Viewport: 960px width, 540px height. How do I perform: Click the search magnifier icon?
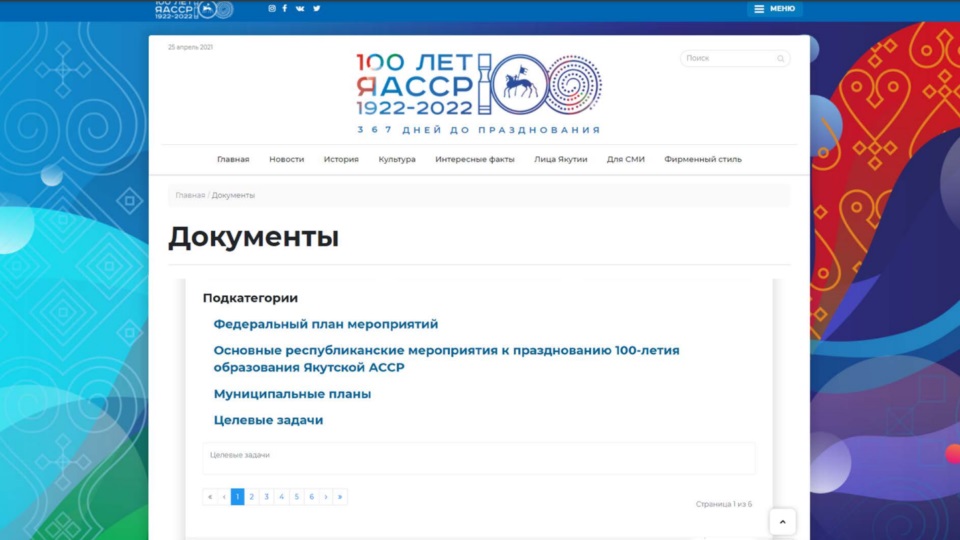(781, 59)
